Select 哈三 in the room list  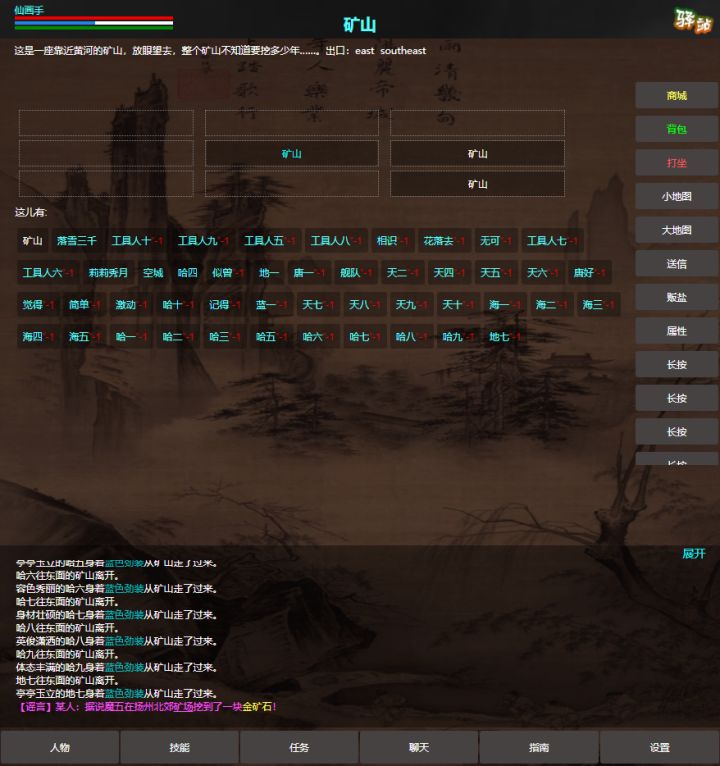point(225,337)
